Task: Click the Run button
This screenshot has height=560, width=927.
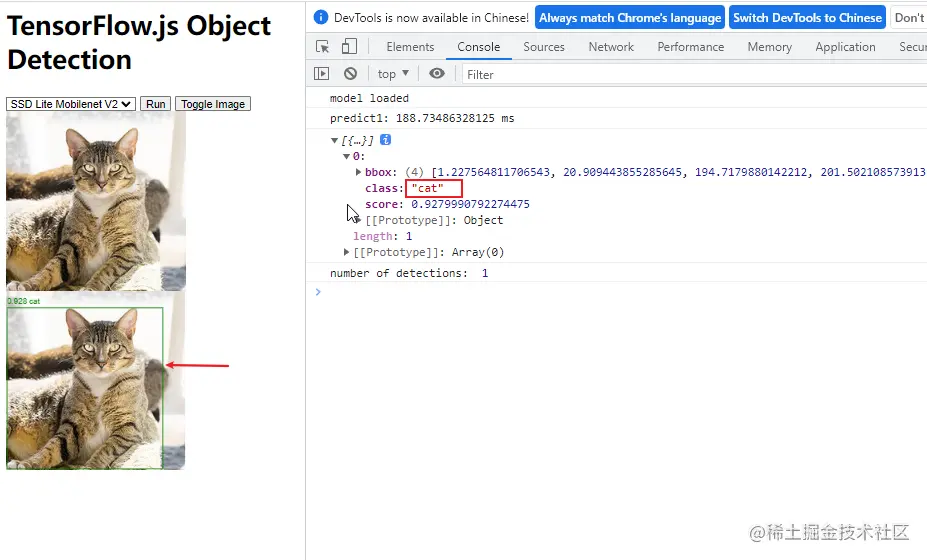Action: [x=155, y=104]
